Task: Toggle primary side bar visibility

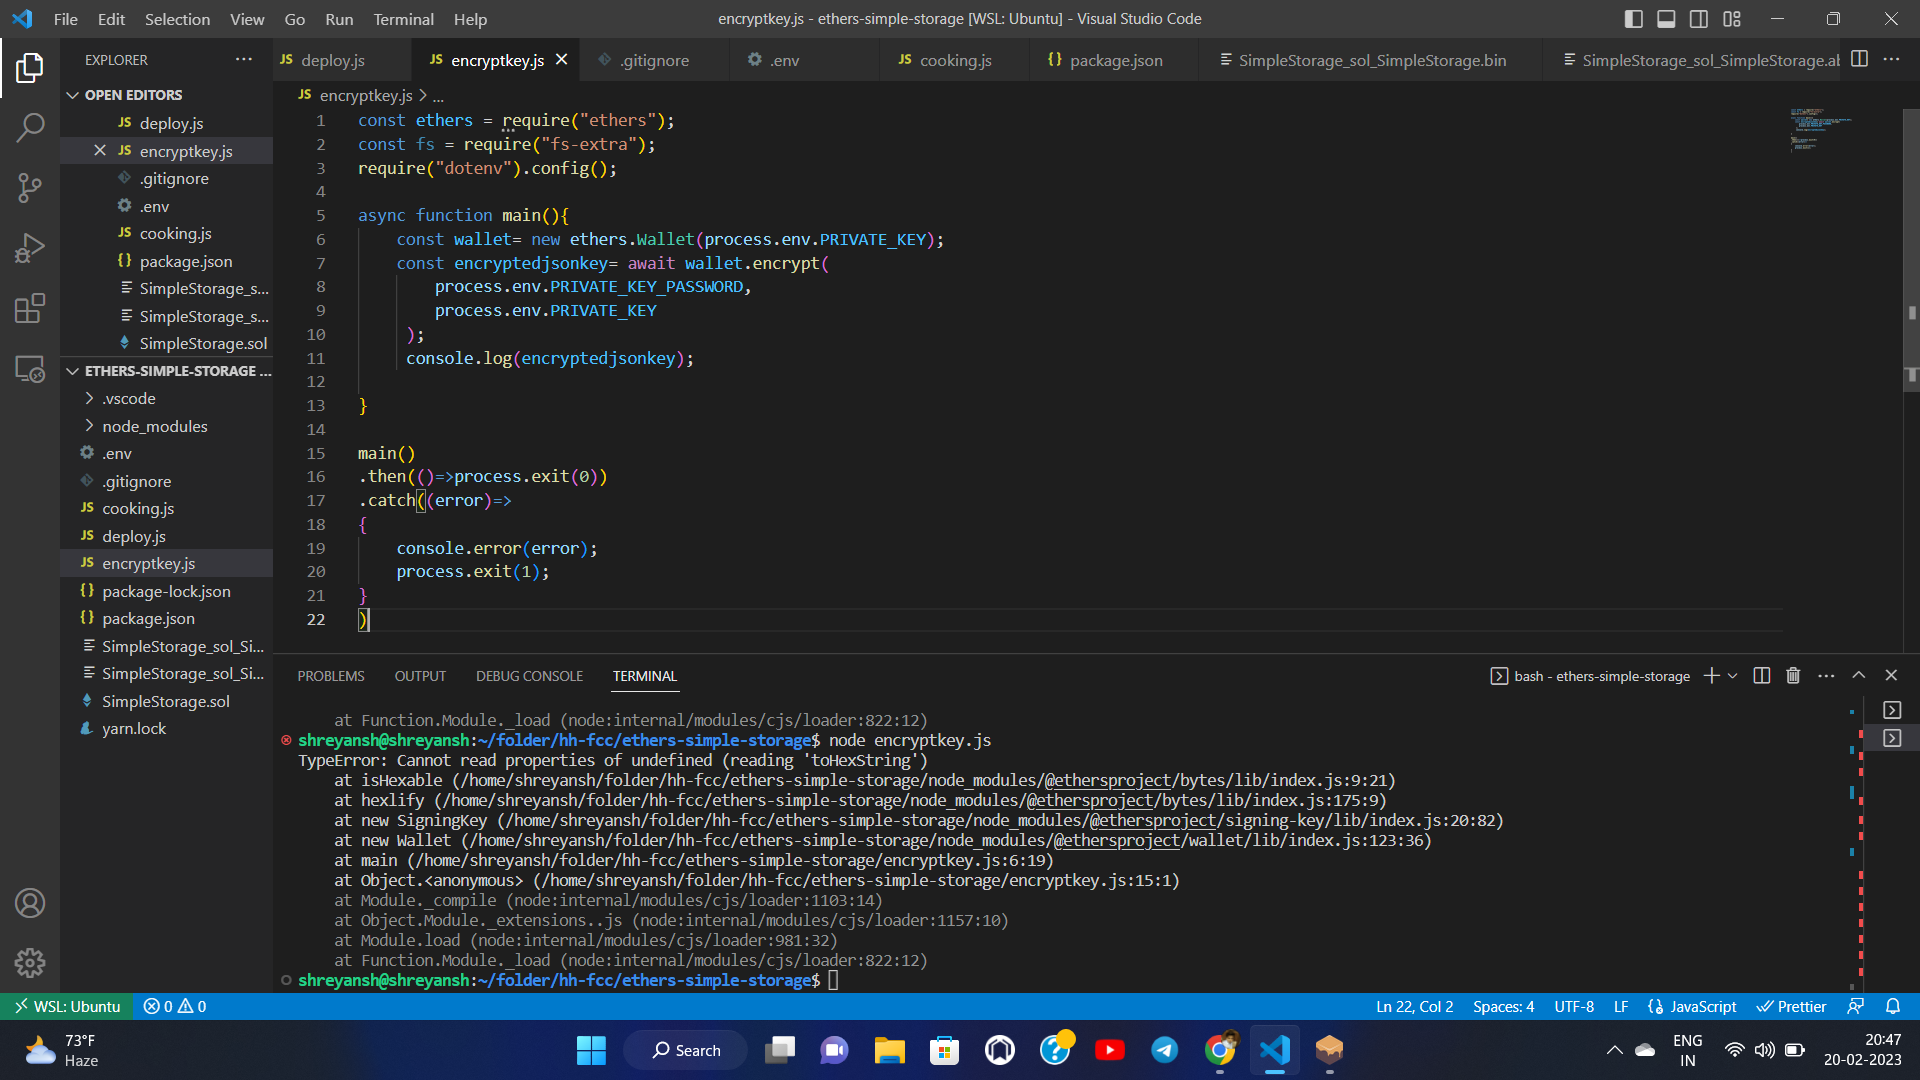Action: tap(1633, 19)
